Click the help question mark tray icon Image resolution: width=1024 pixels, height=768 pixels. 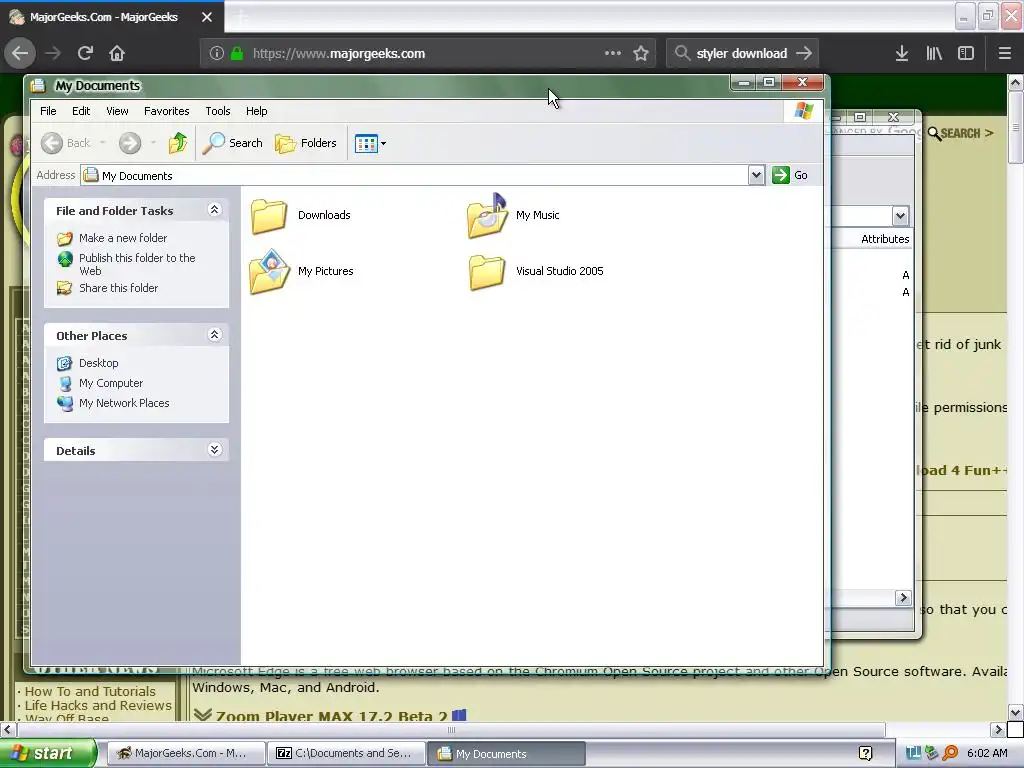(865, 753)
